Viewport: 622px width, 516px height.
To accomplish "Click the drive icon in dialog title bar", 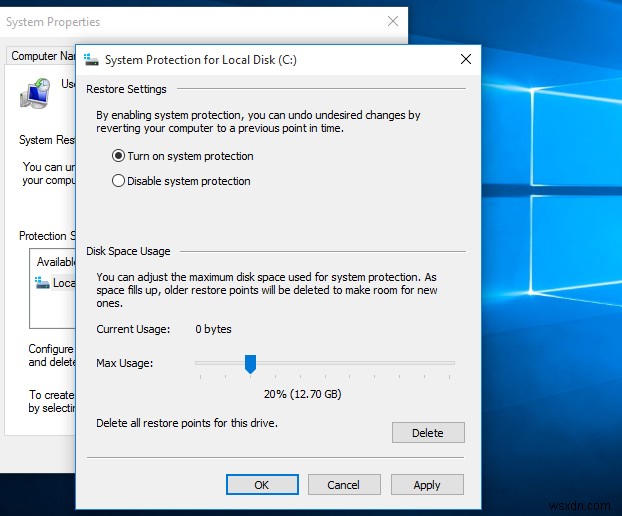I will (91, 60).
